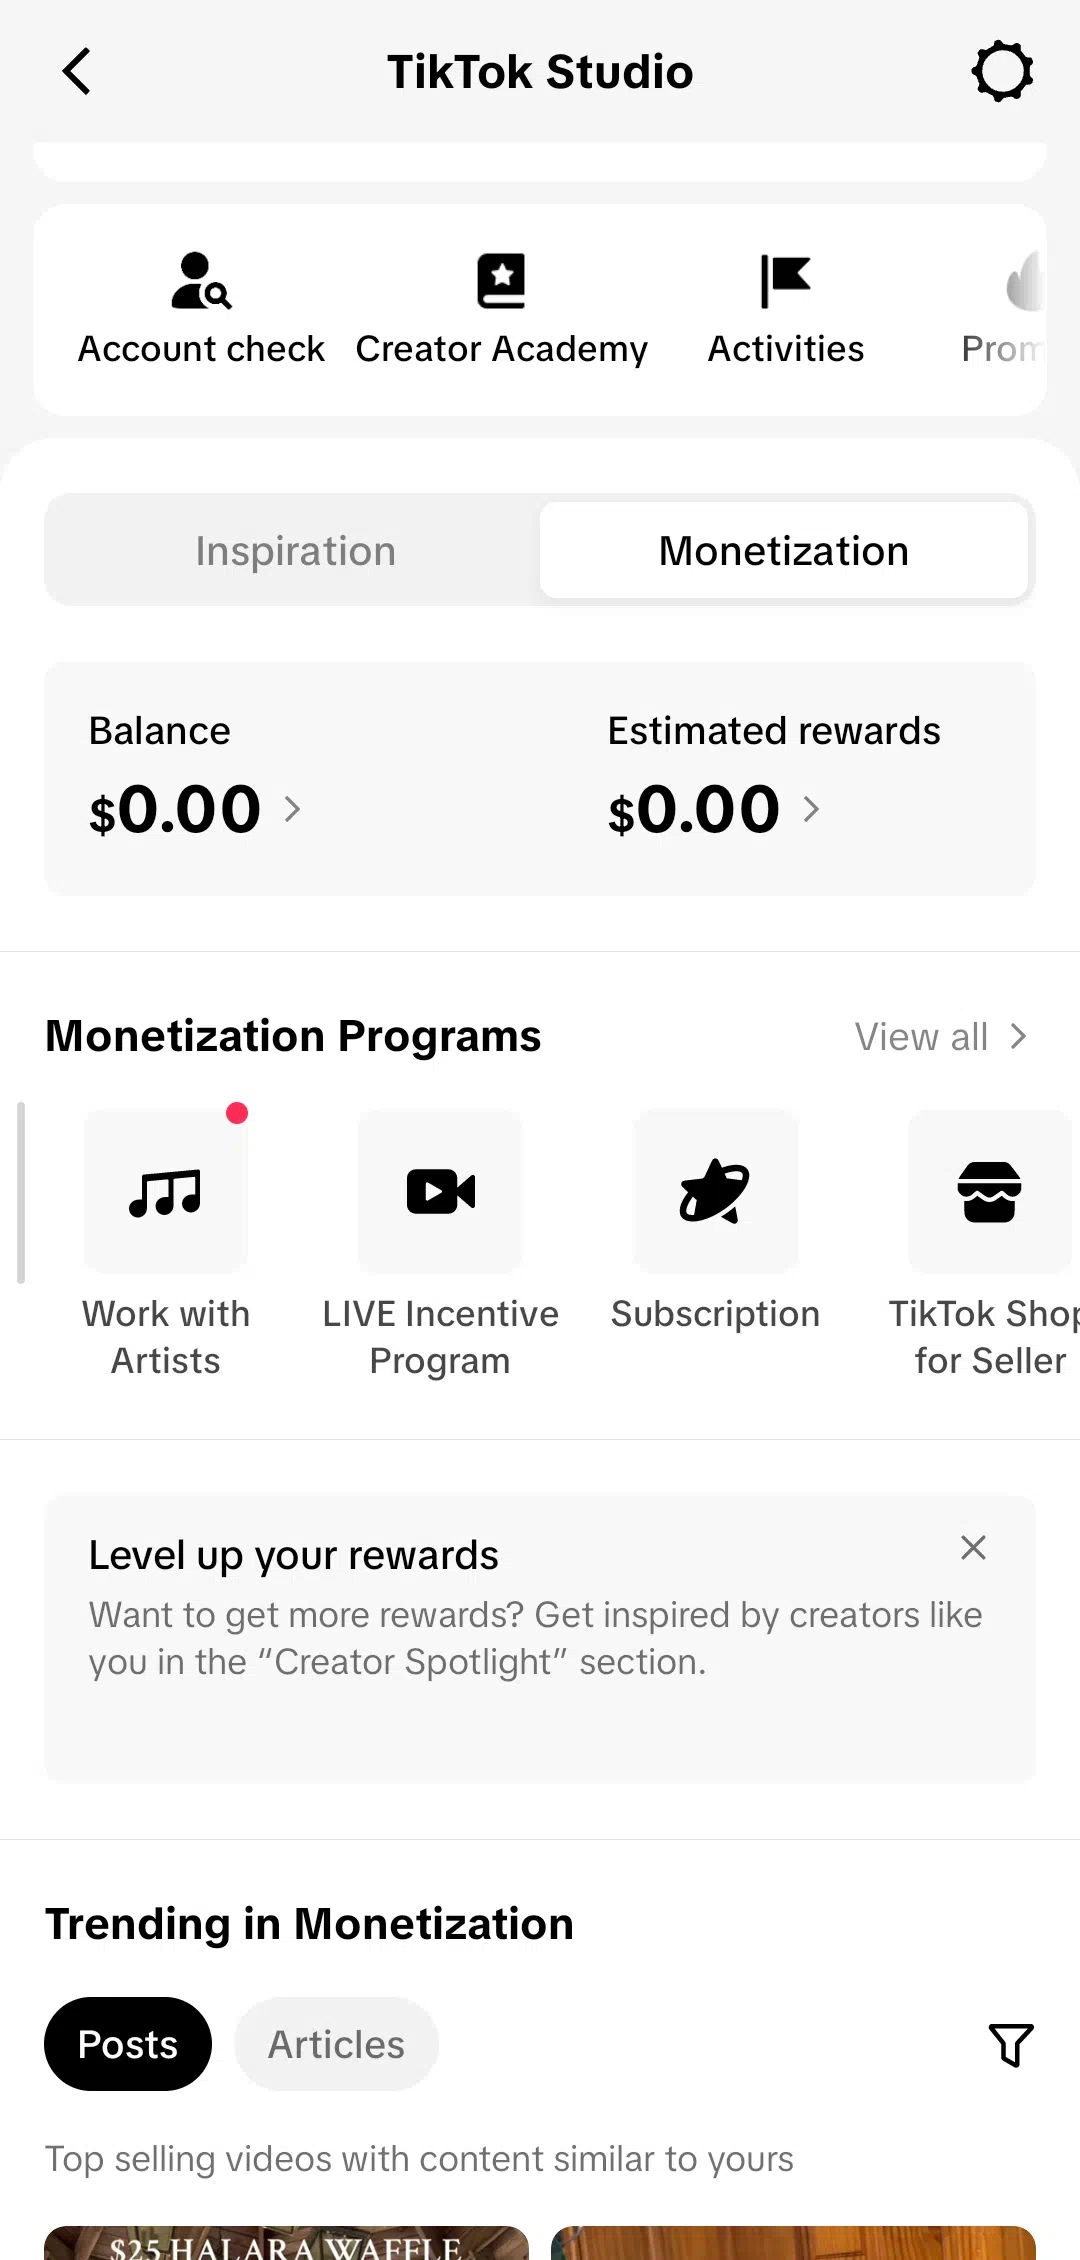Open the Halara Waffle video thumbnail

point(286,2244)
